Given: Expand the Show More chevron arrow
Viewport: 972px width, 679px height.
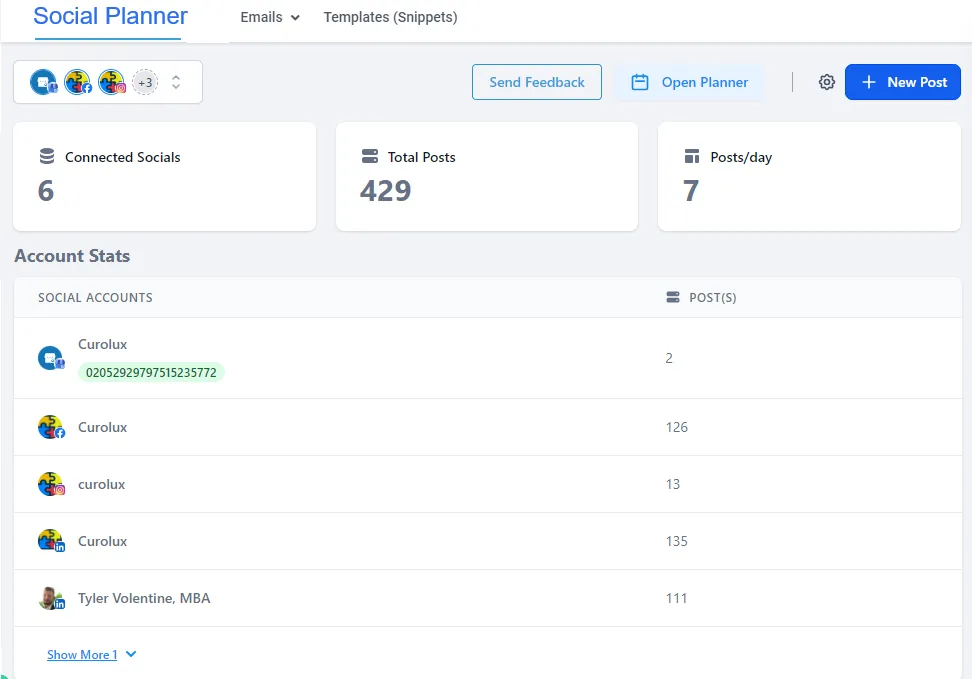Looking at the screenshot, I should click(131, 654).
